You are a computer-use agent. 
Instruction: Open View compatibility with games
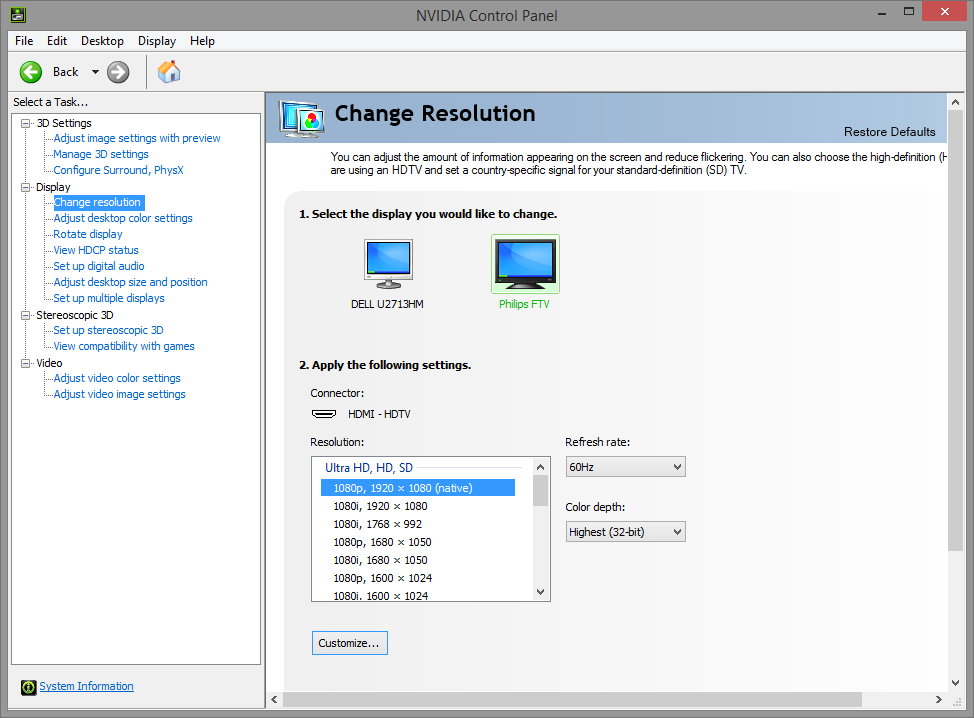click(x=124, y=346)
